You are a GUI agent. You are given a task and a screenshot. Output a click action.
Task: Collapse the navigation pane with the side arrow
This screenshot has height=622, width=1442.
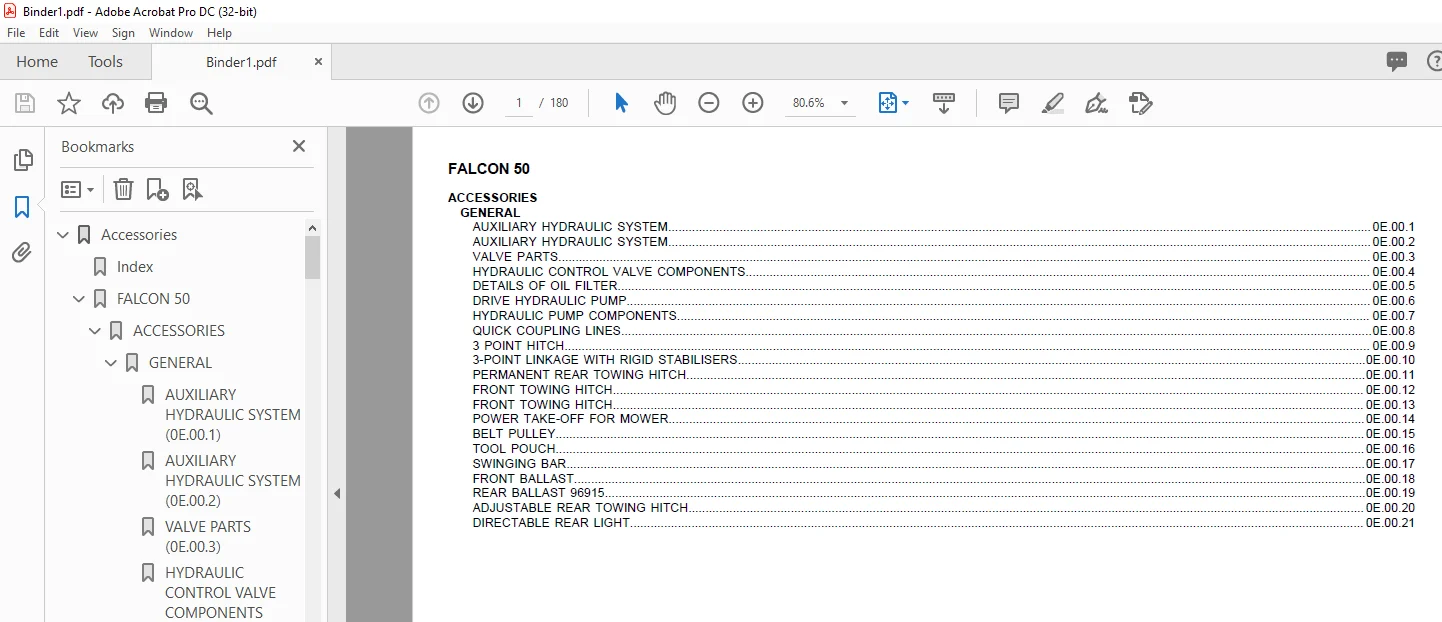coord(337,493)
